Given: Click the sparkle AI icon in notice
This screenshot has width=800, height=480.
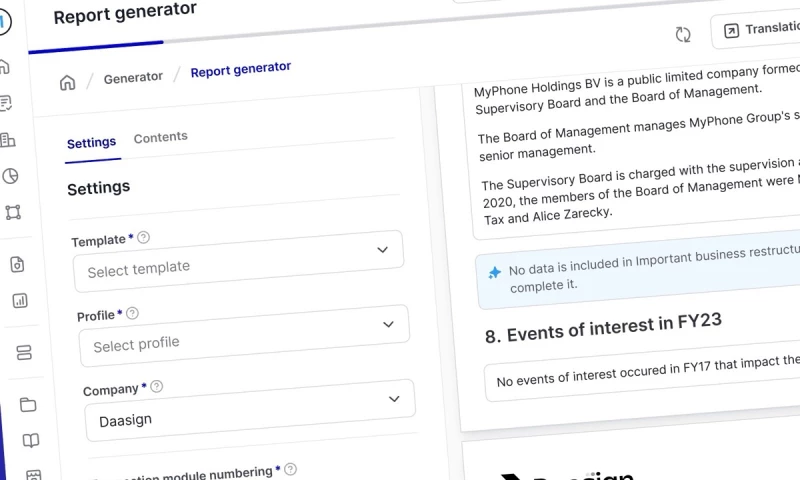Looking at the screenshot, I should point(494,273).
